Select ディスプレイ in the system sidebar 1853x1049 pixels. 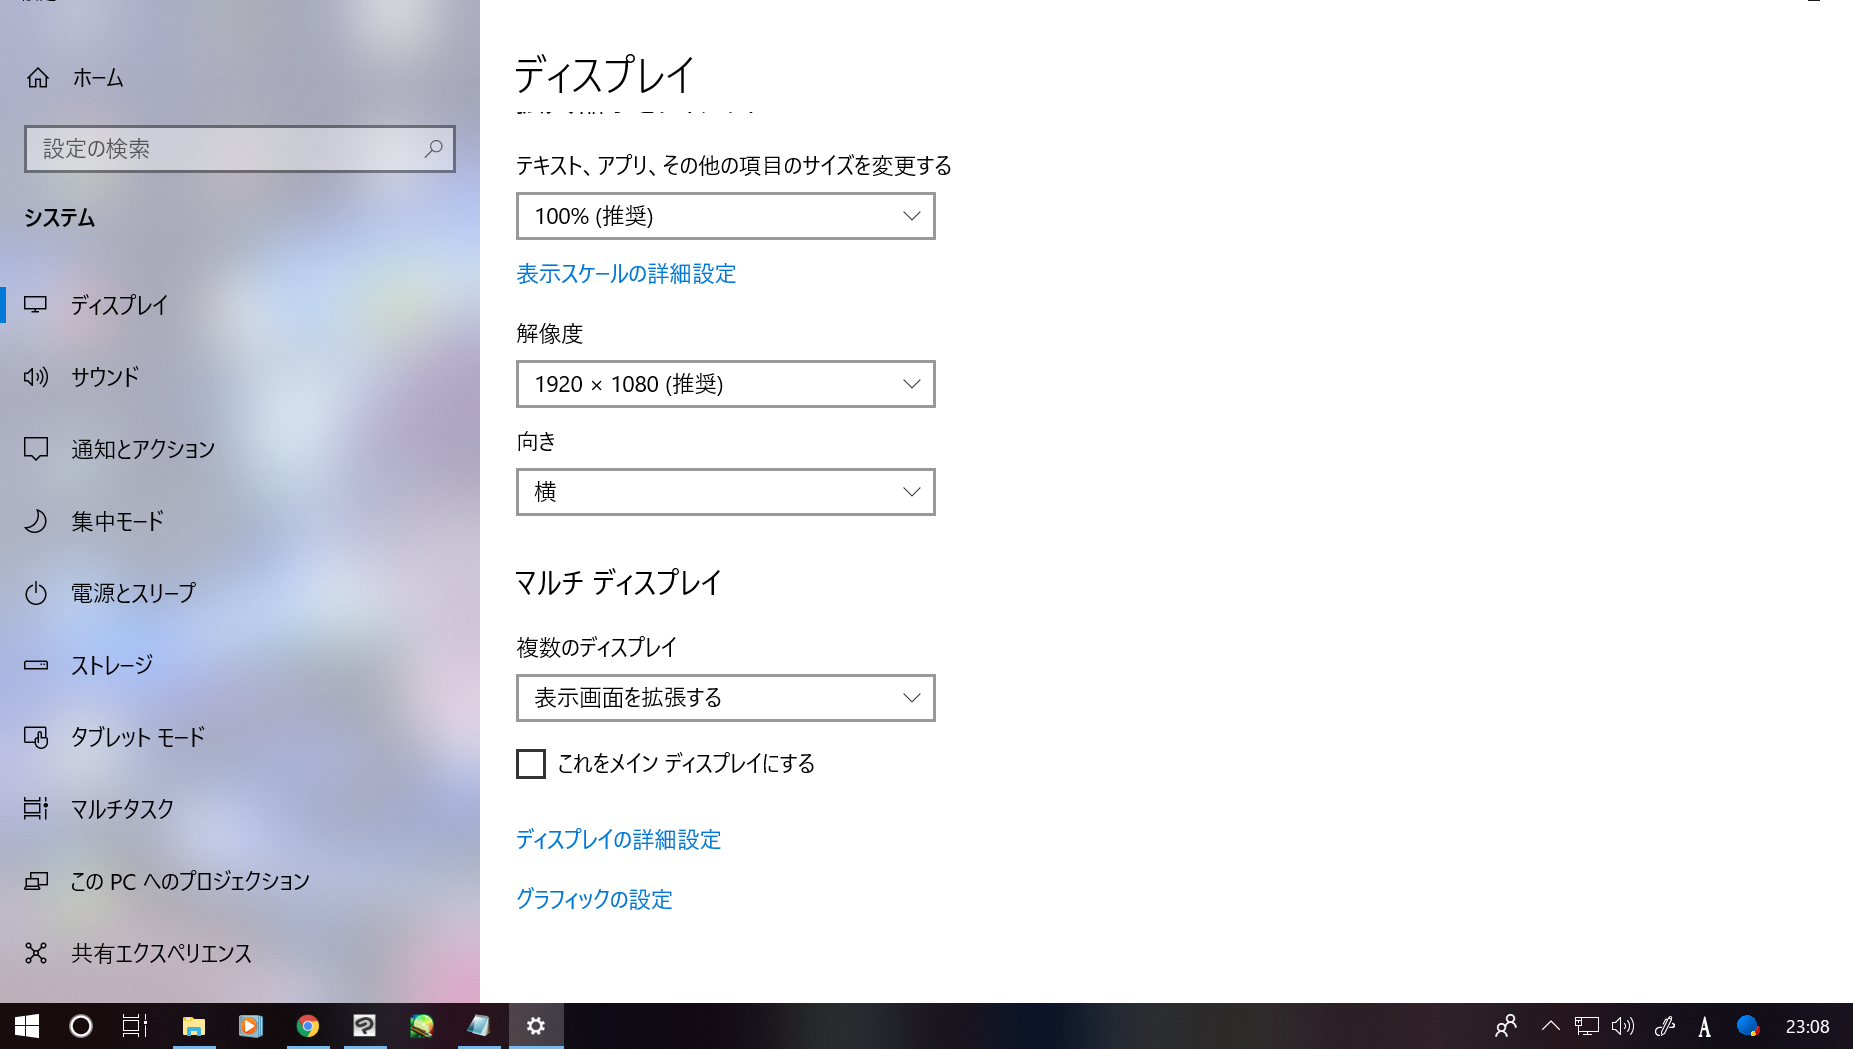[x=240, y=305]
